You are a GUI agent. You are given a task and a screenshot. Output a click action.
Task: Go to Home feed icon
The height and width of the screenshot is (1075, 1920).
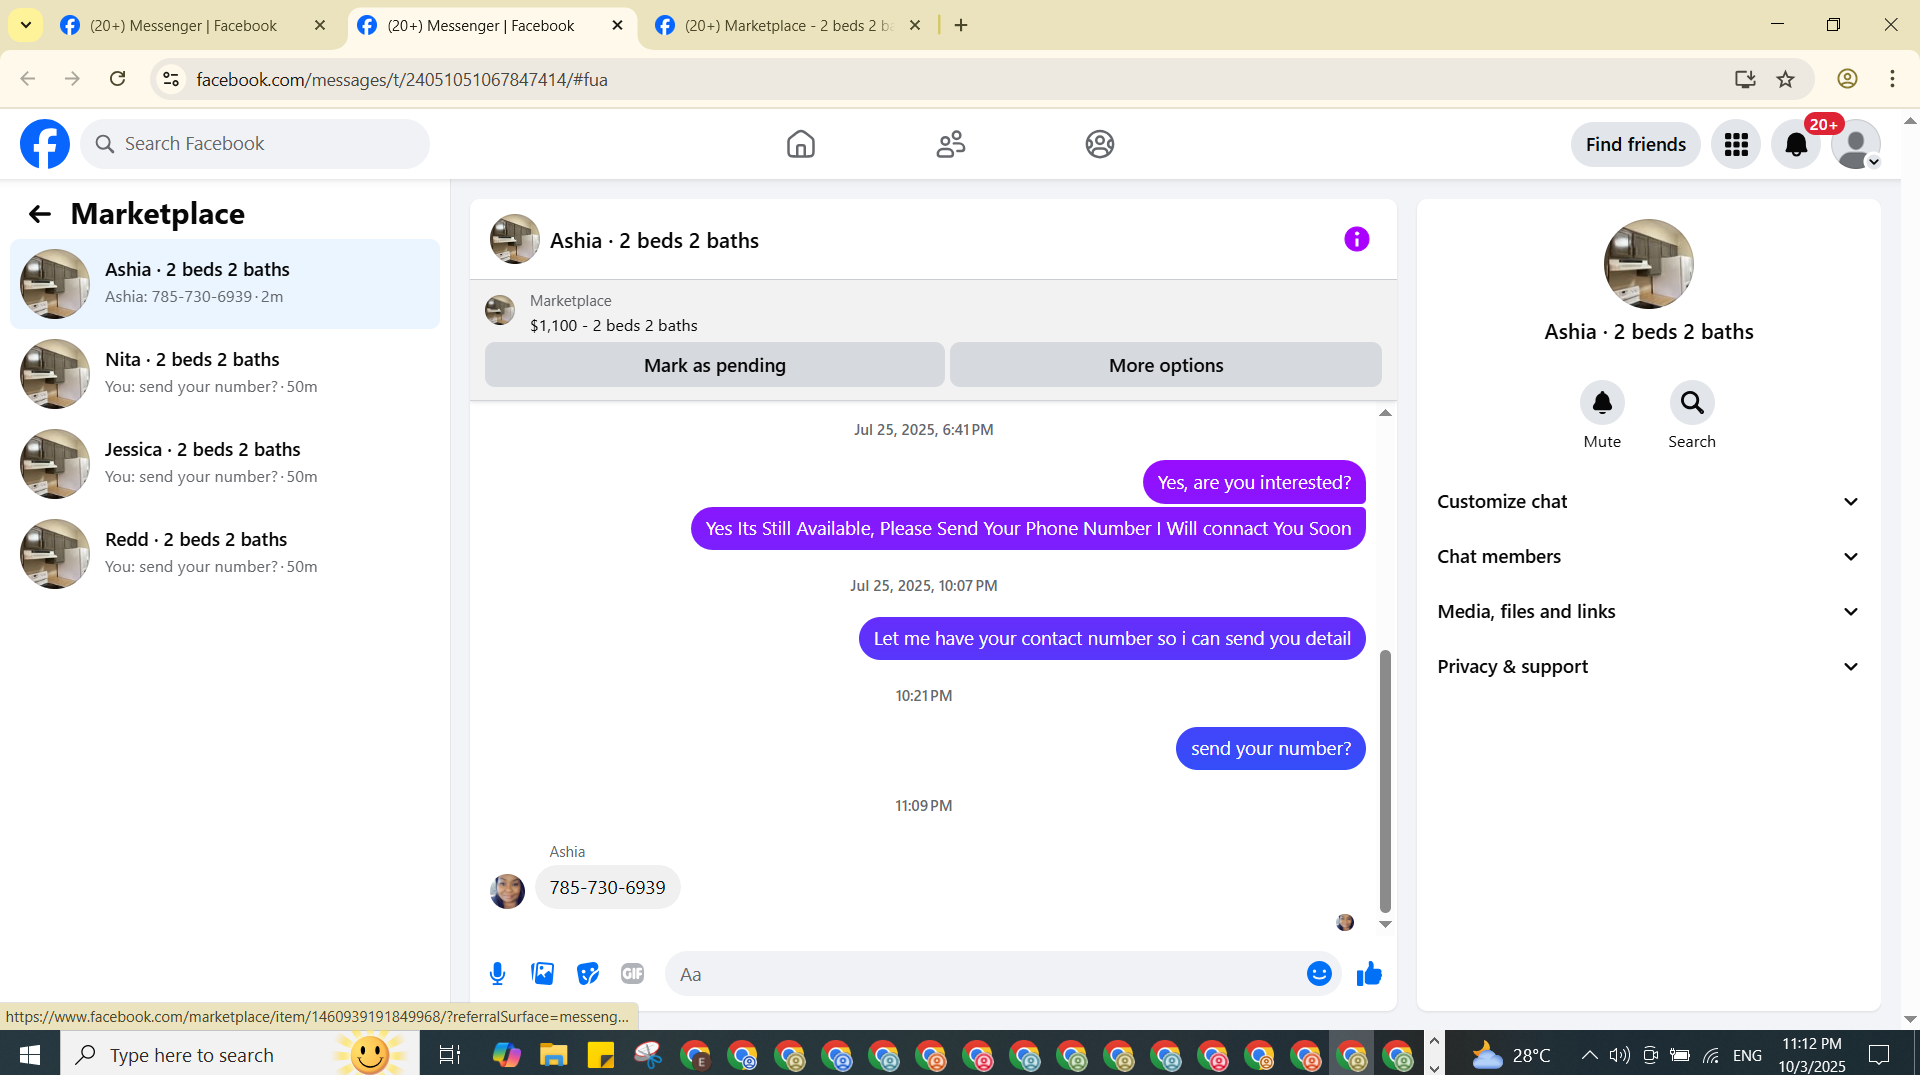[800, 144]
